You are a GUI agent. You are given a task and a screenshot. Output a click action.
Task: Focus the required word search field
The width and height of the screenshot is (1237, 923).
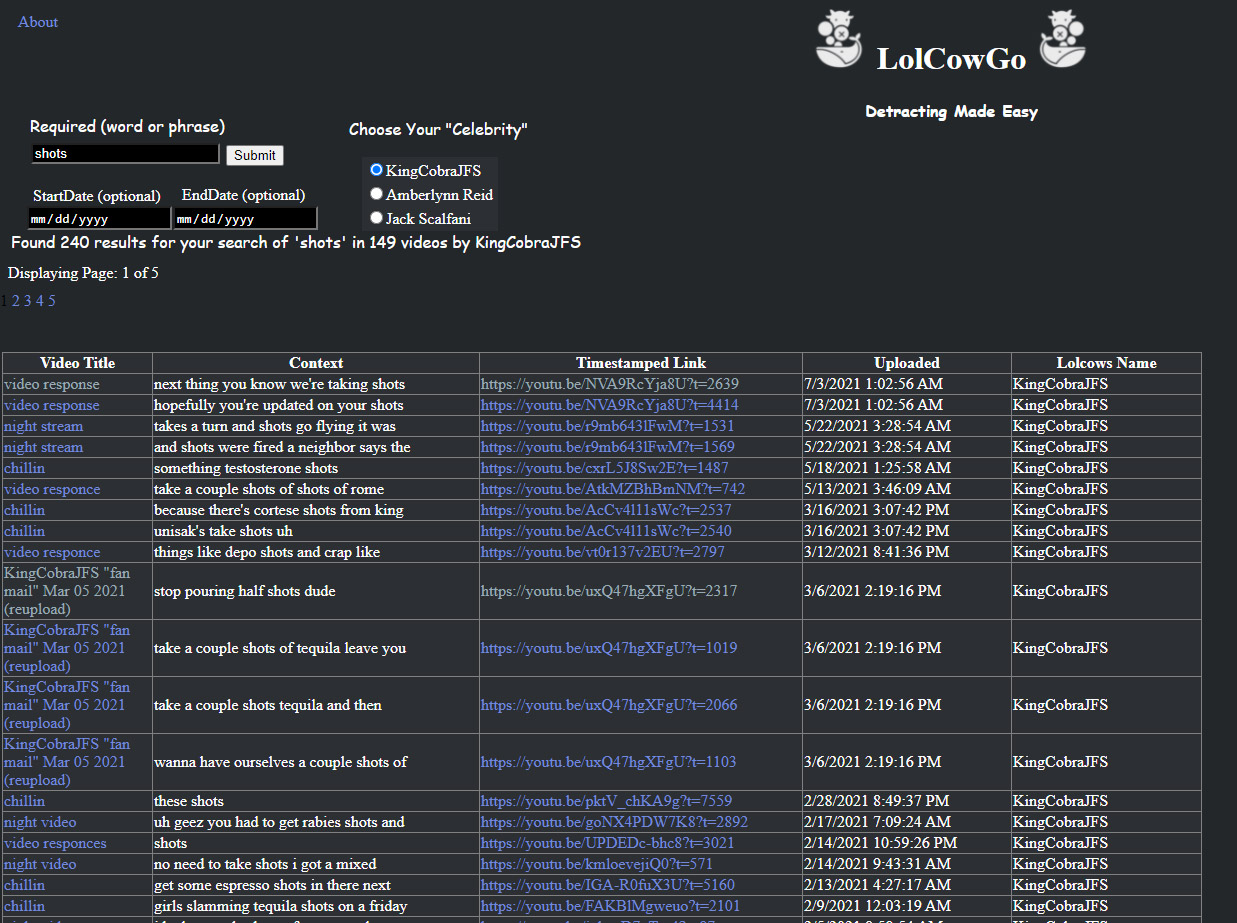tap(125, 154)
